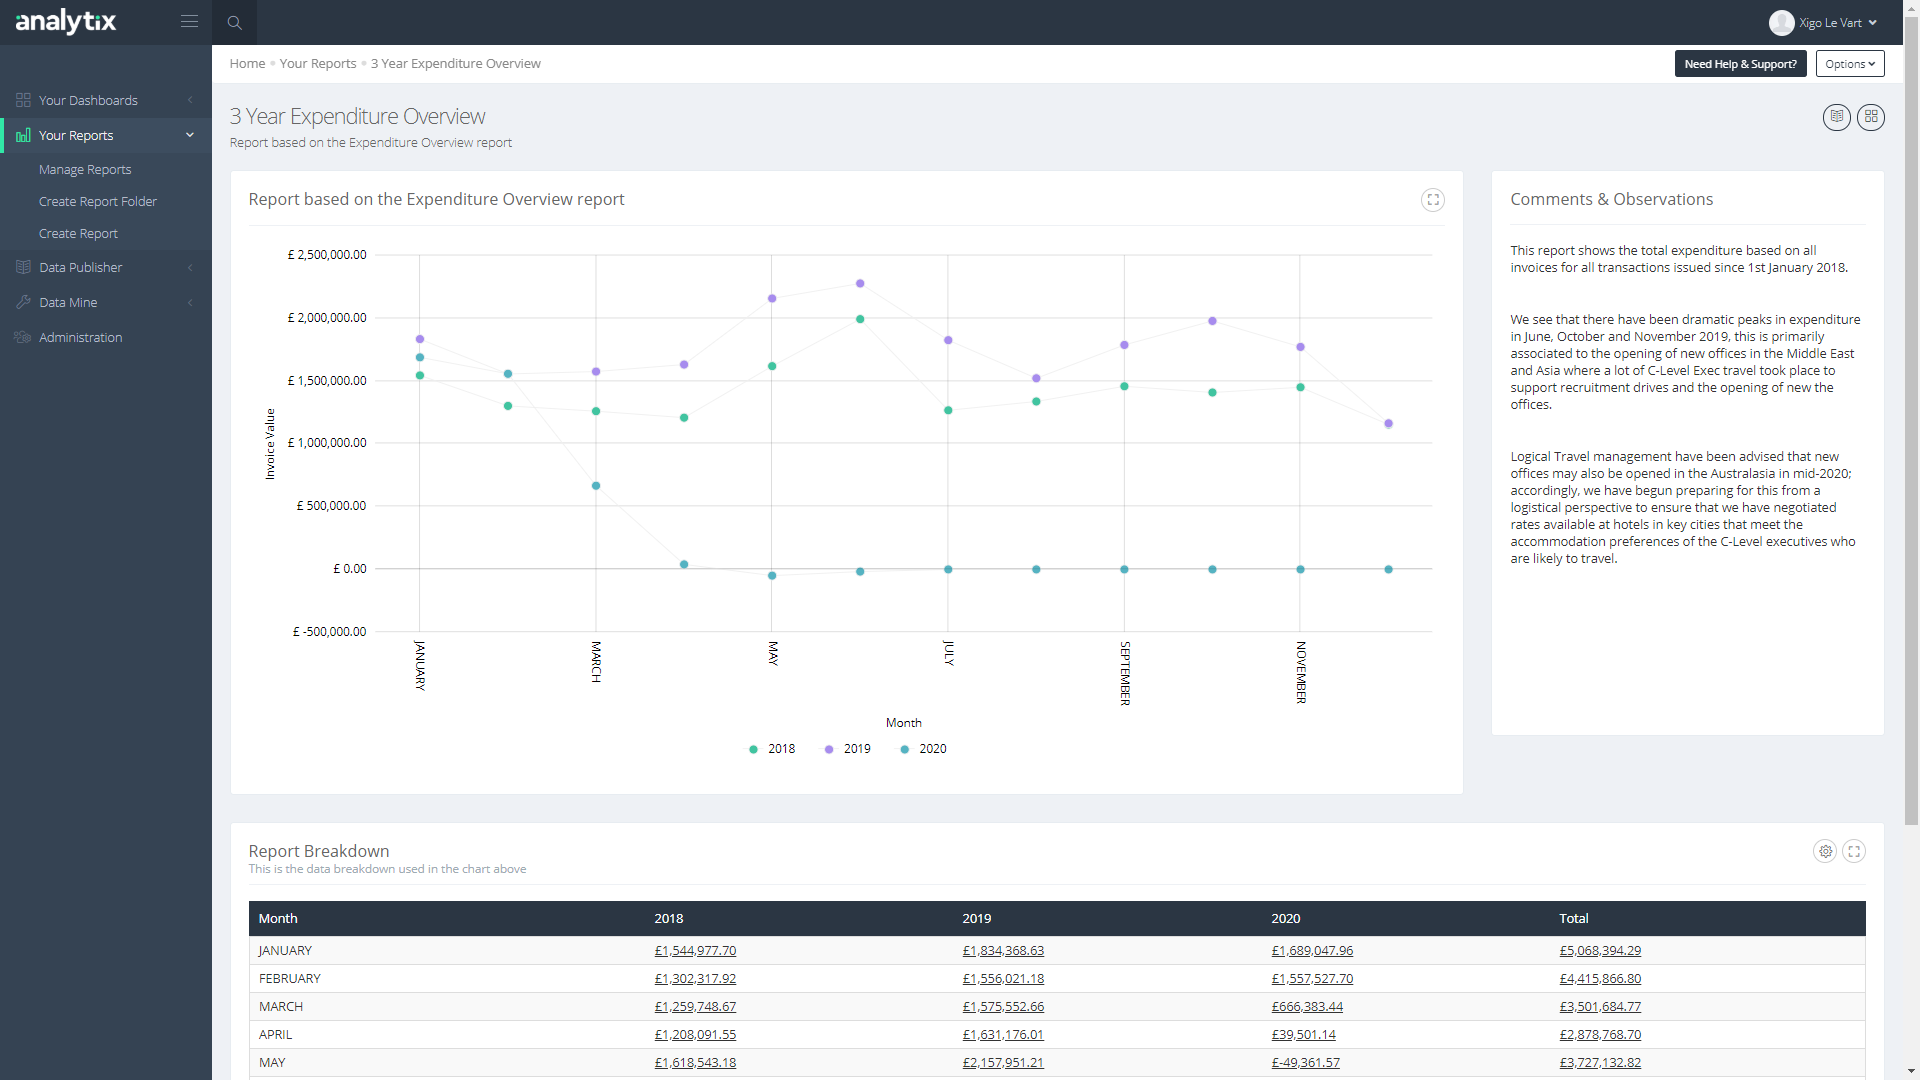Screen dimensions: 1920x1080
Task: Toggle 2019 series in chart legend
Action: pyautogui.click(x=848, y=749)
